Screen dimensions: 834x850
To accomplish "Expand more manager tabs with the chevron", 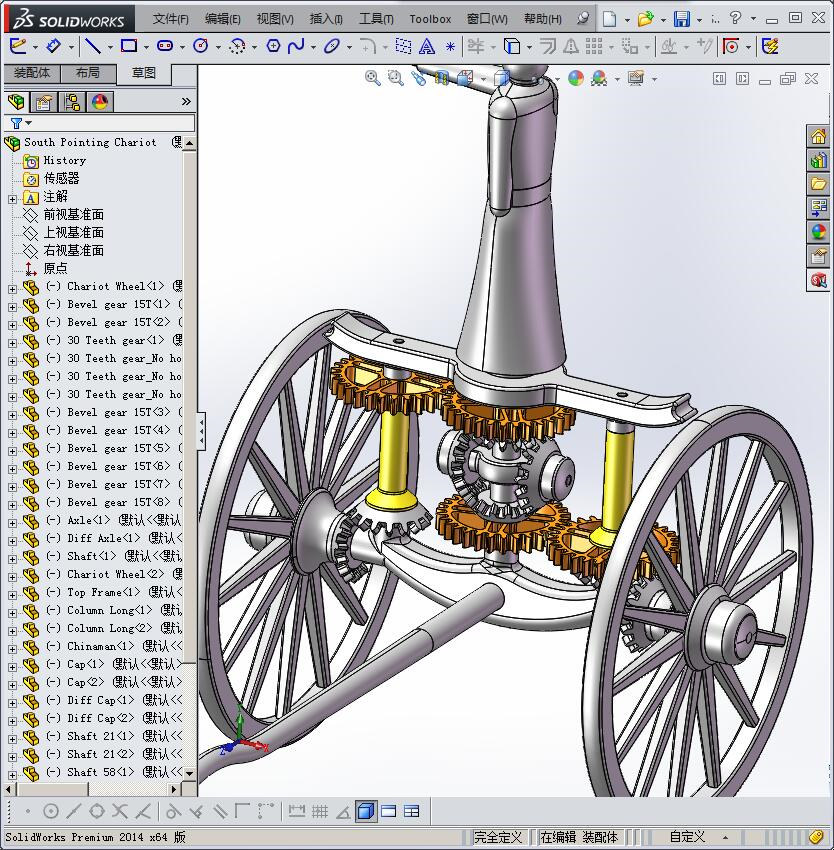I will (x=186, y=101).
